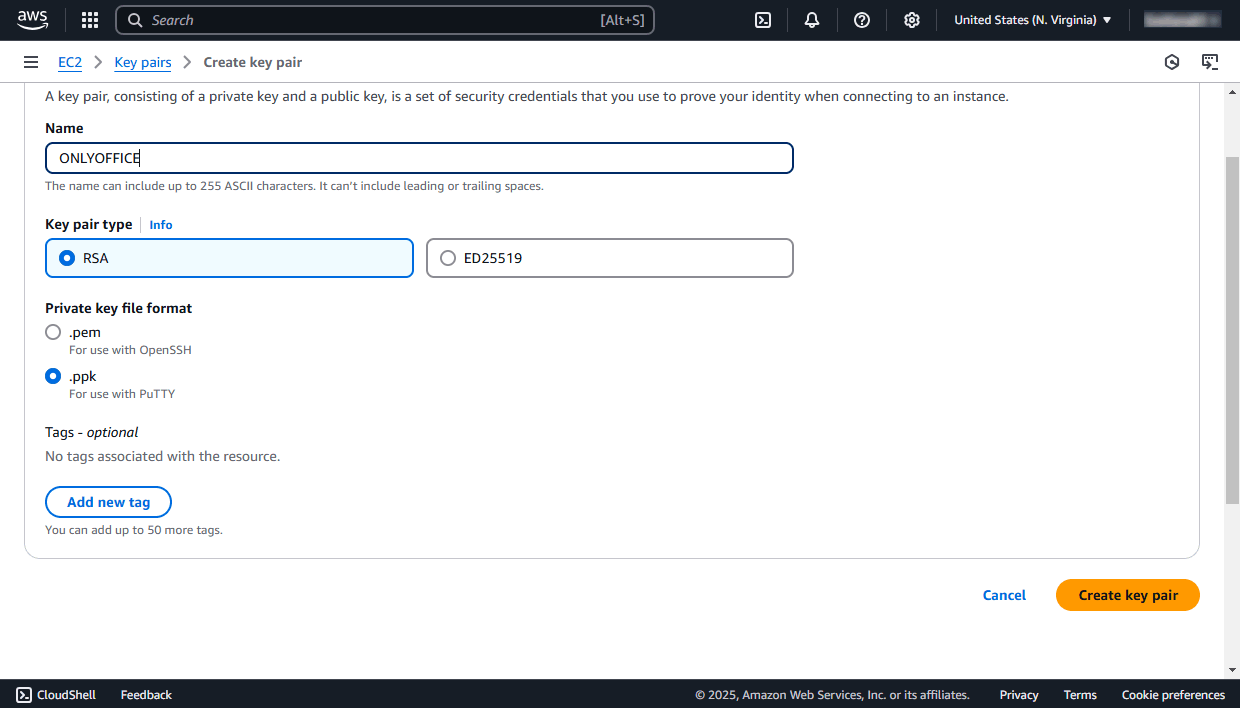The width and height of the screenshot is (1240, 708).
Task: Click the Add new tag button
Action: (x=108, y=501)
